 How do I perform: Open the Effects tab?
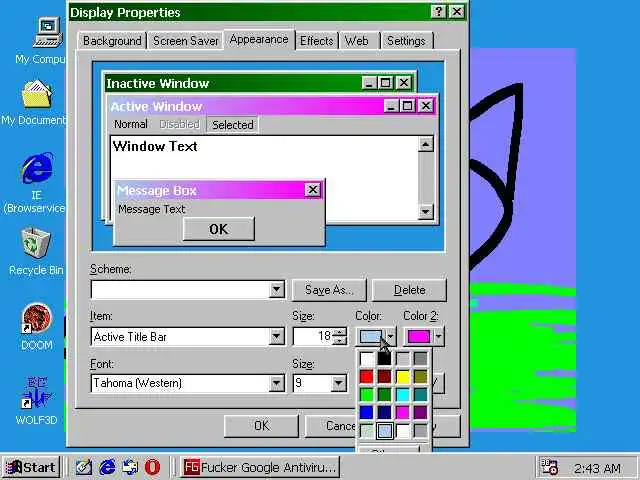316,41
